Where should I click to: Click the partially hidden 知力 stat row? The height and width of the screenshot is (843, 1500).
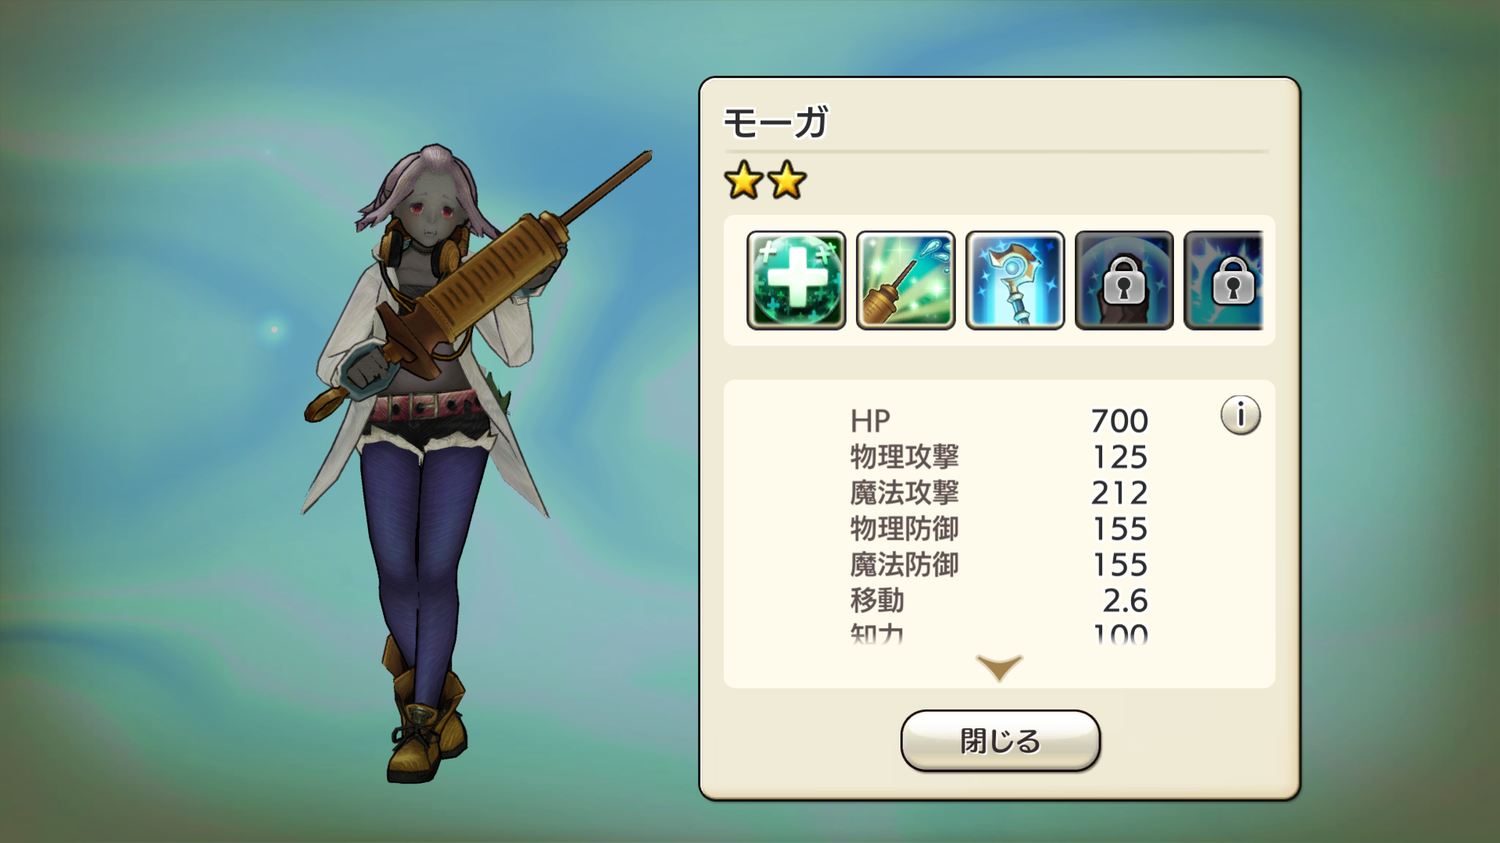999,634
